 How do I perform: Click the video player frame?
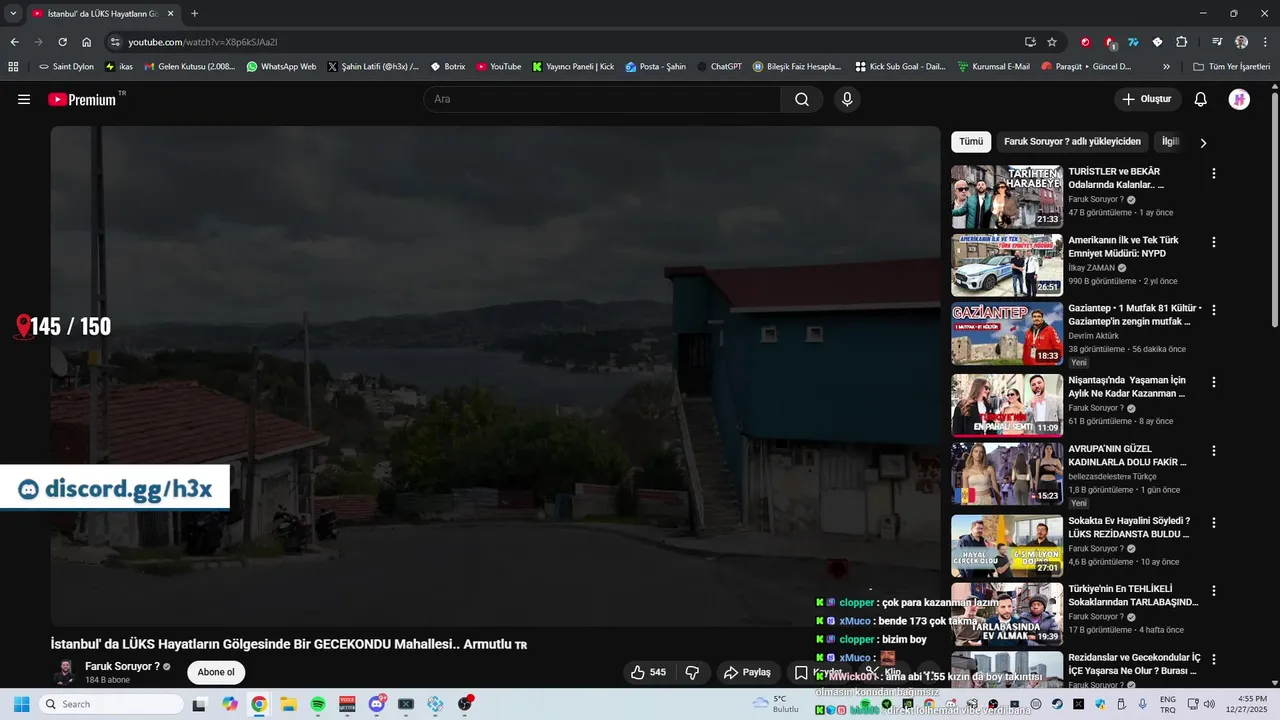coord(496,376)
